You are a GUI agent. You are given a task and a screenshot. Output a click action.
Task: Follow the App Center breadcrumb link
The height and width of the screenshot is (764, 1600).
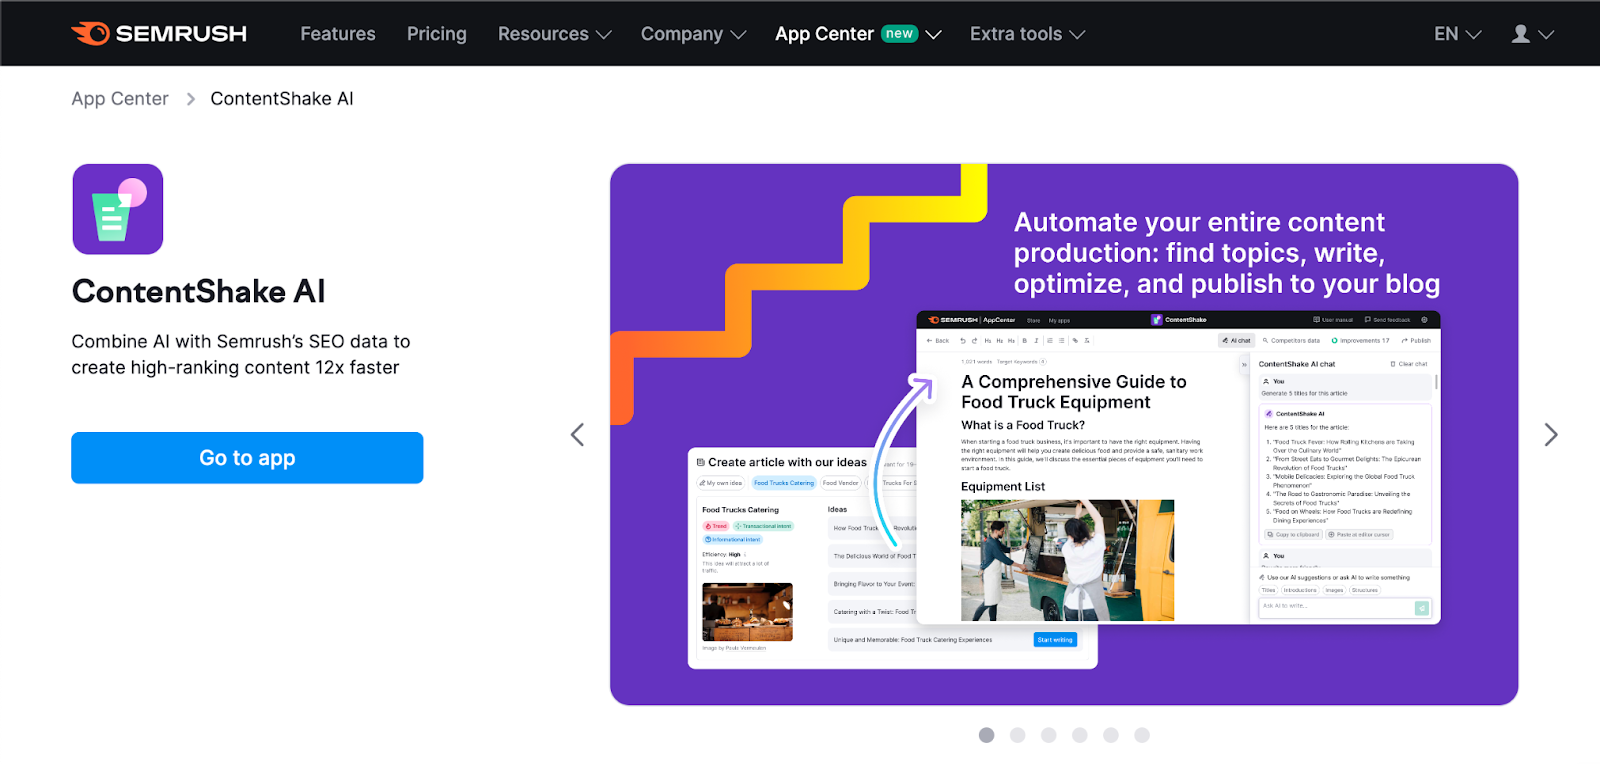120,99
